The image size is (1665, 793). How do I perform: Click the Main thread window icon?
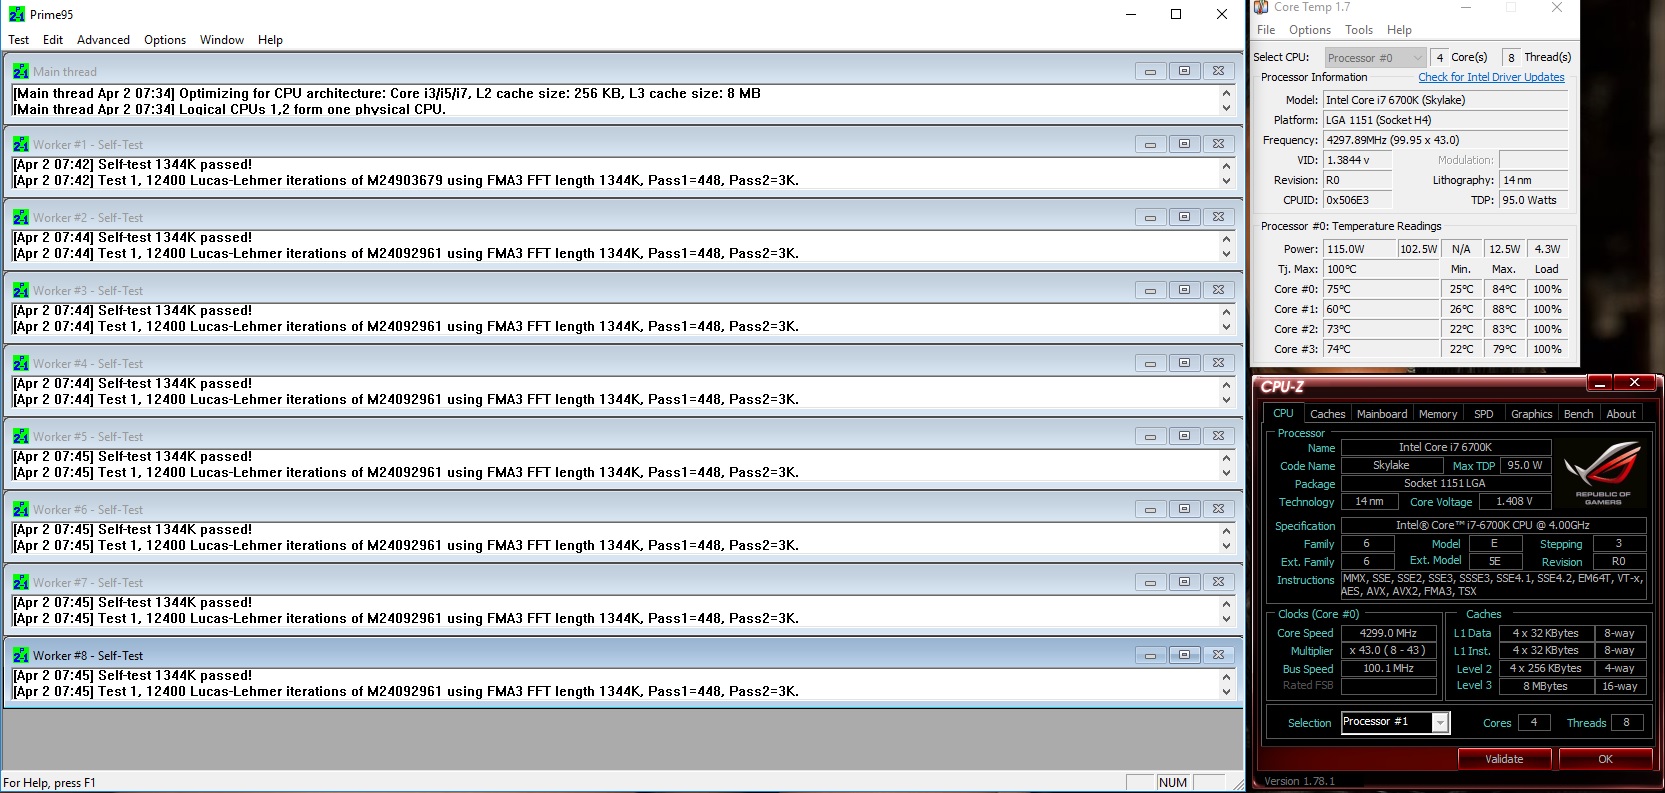pos(21,71)
